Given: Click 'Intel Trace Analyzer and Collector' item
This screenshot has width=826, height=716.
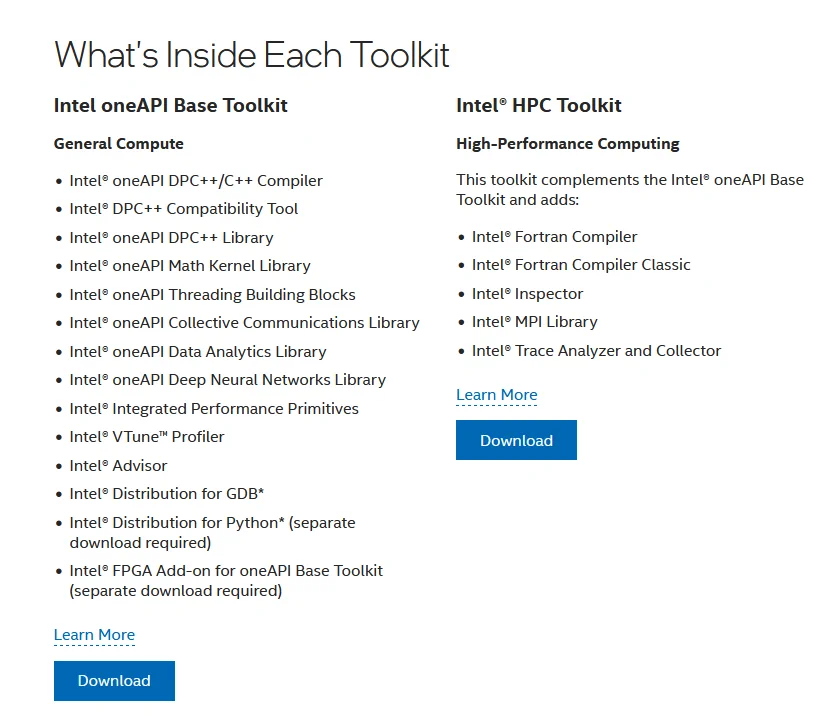Looking at the screenshot, I should [596, 350].
